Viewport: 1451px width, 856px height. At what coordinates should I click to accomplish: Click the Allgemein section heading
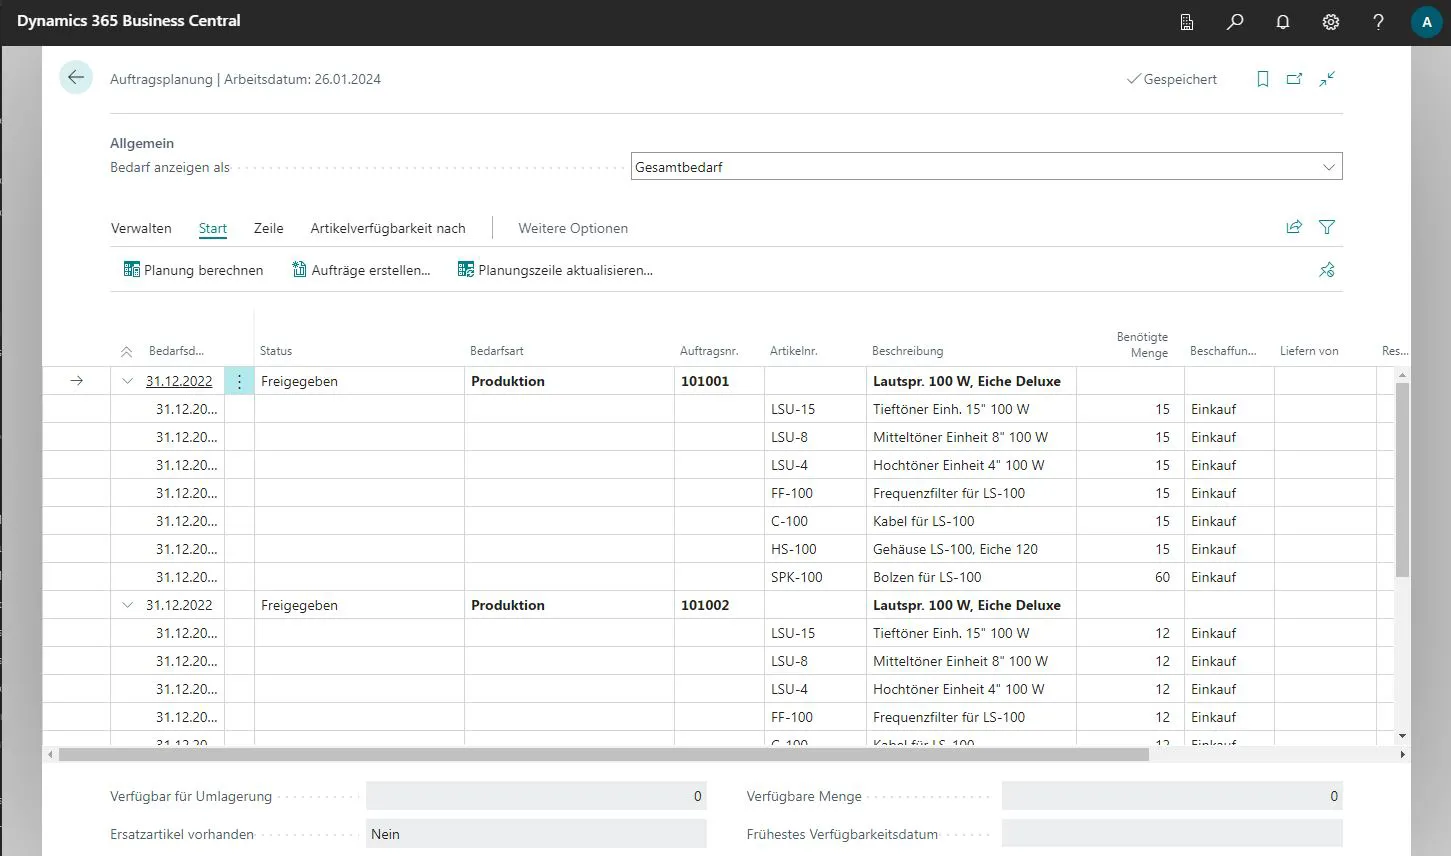pos(142,143)
